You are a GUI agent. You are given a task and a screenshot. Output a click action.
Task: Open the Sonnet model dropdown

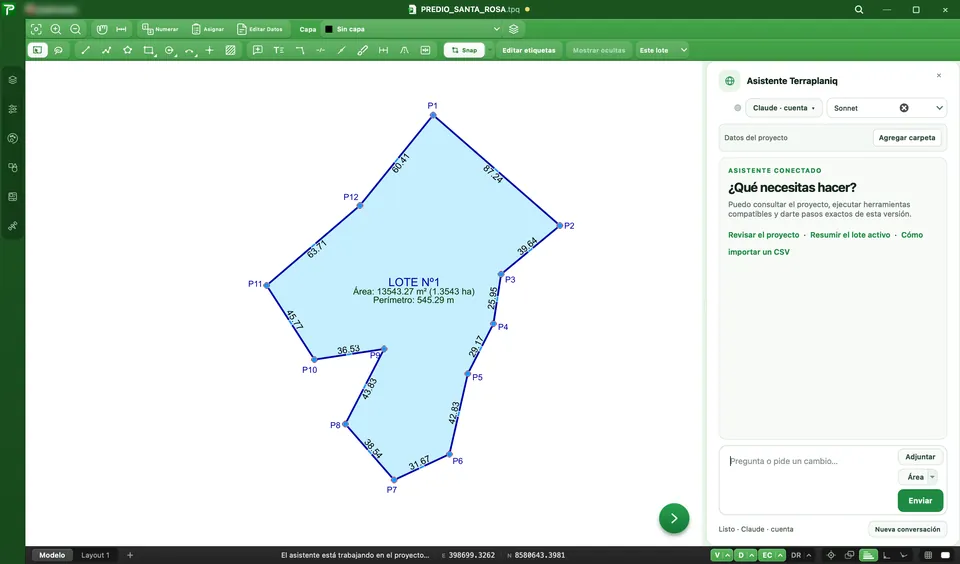887,108
